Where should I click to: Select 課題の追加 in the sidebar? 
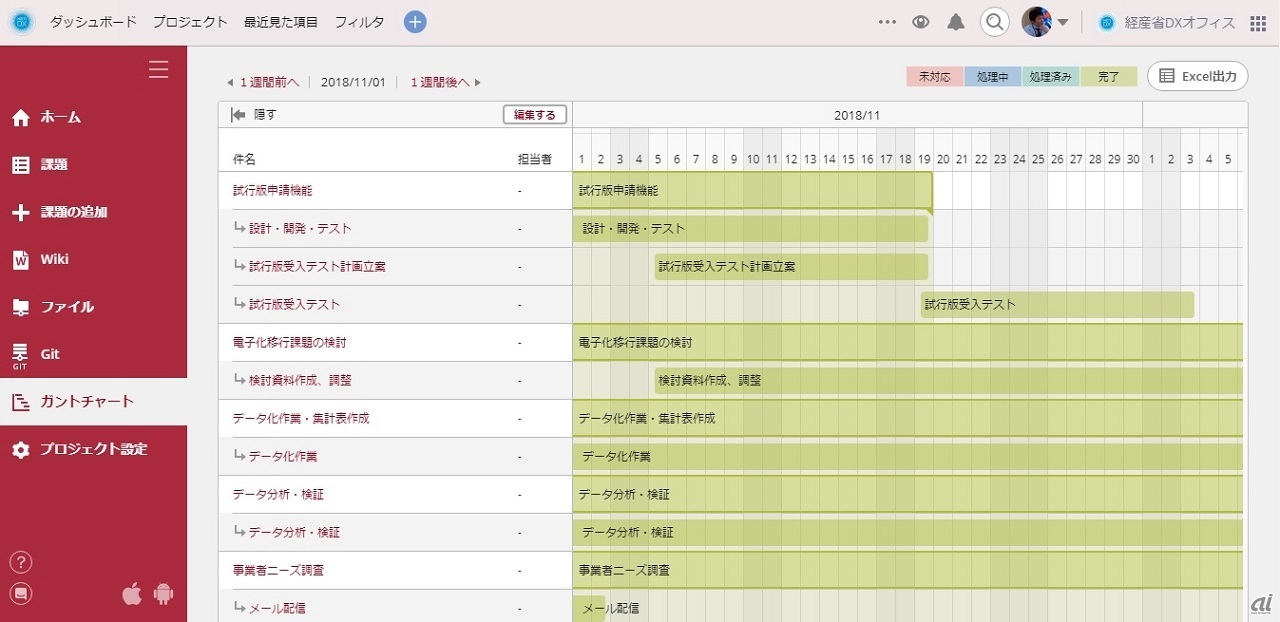click(x=73, y=212)
